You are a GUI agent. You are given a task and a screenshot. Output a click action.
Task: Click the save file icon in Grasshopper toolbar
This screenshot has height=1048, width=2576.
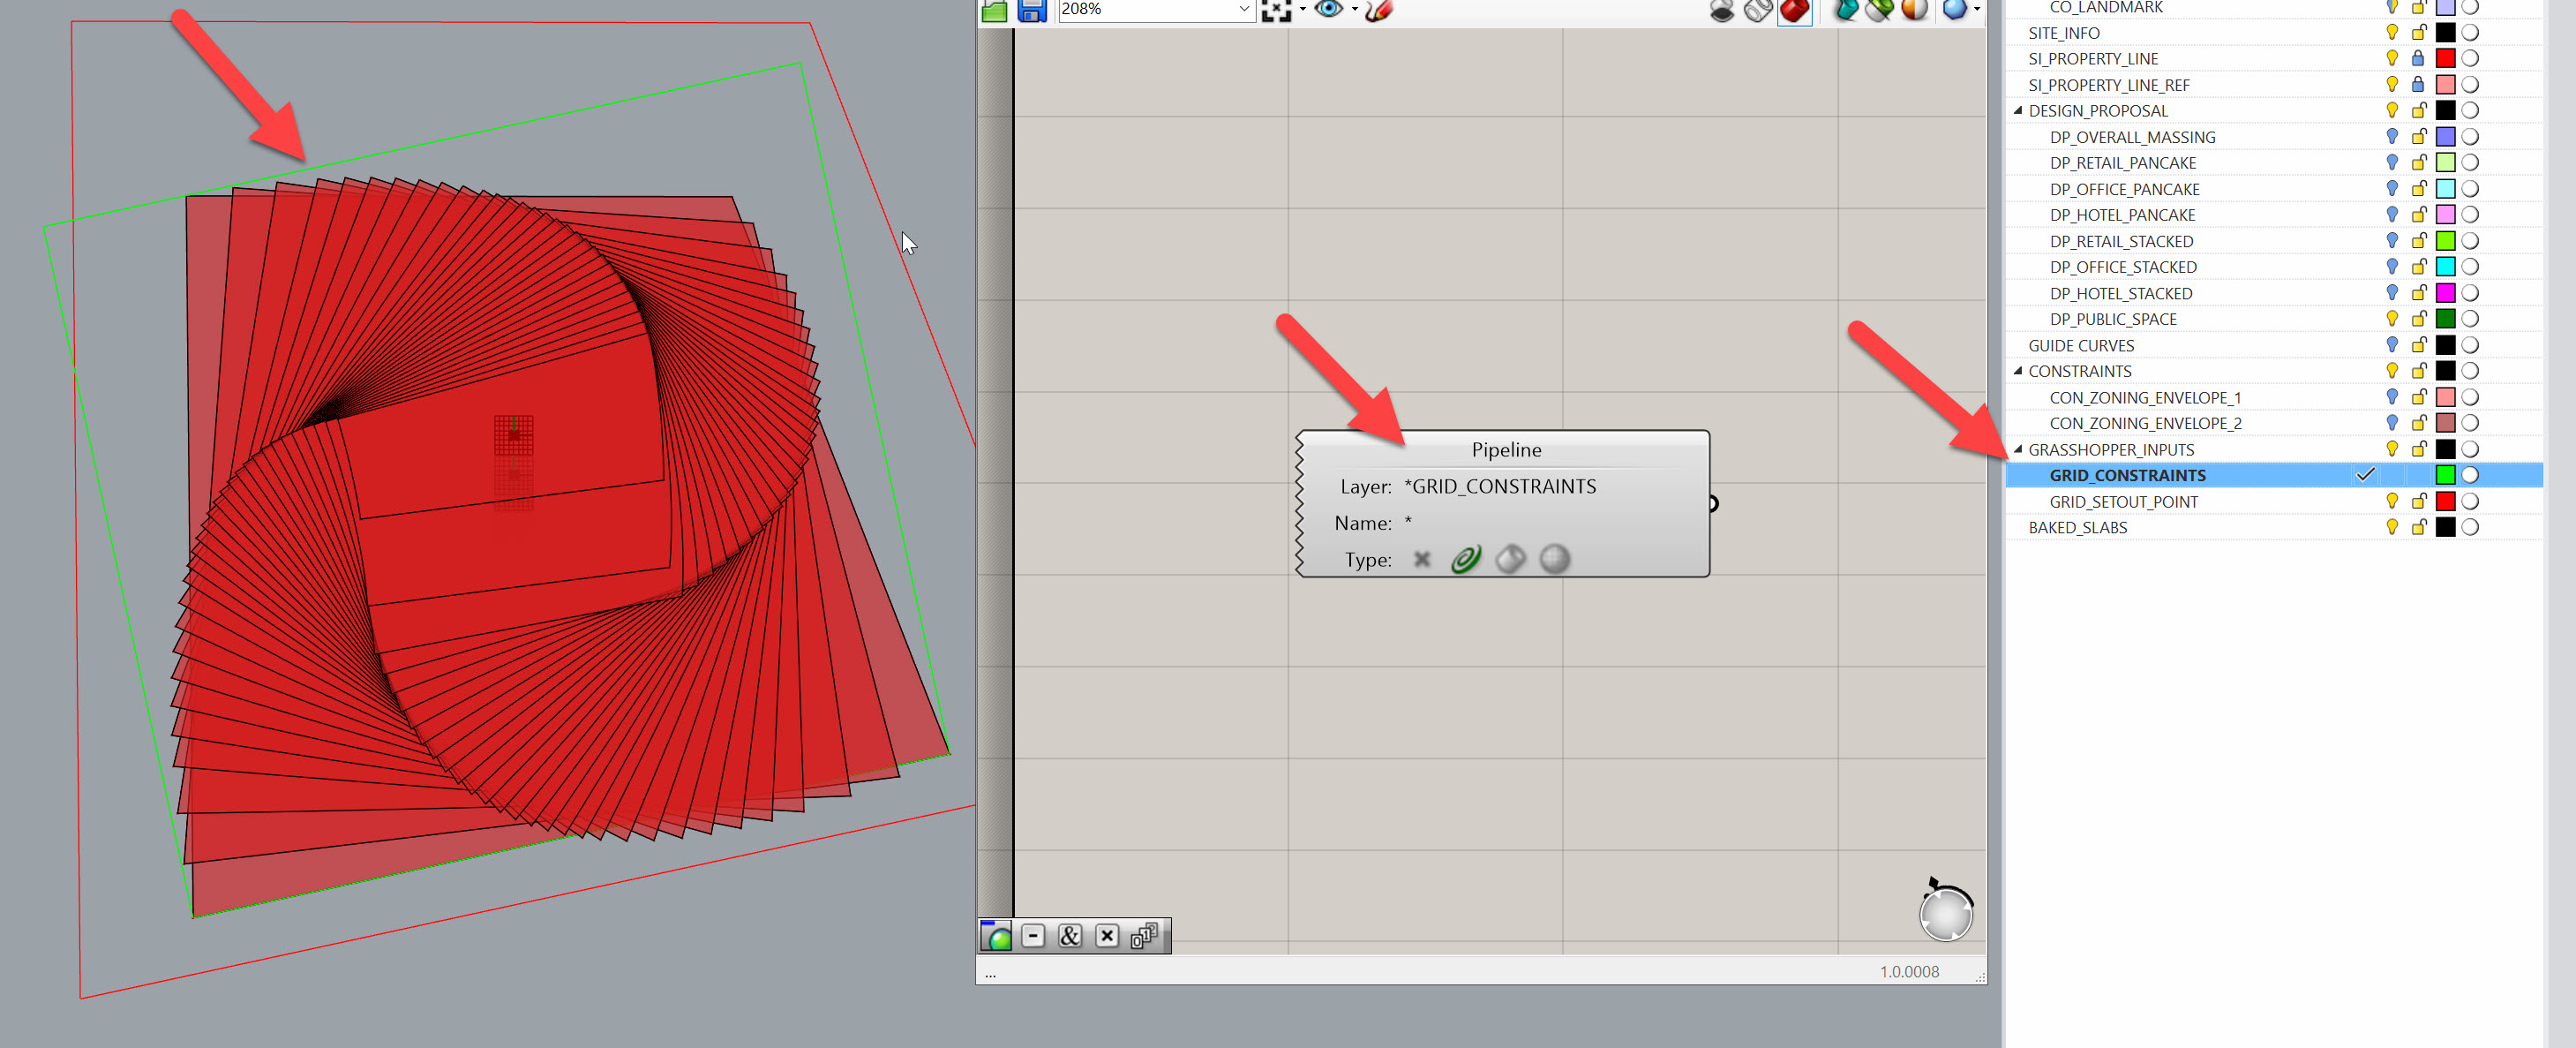pos(1031,10)
